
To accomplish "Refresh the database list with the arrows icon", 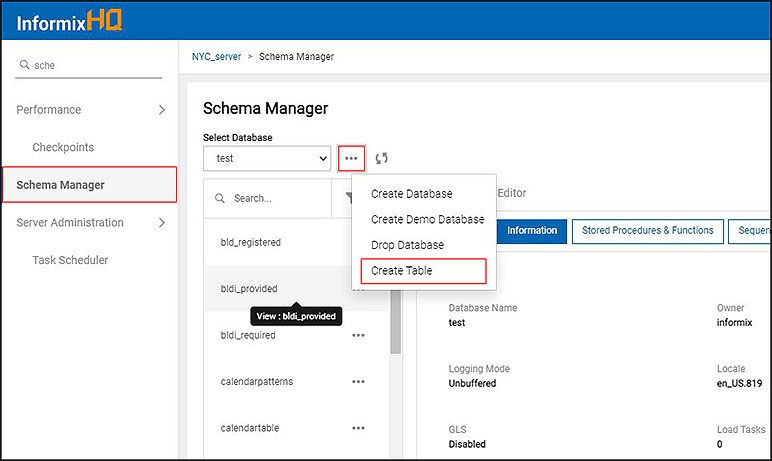I will point(381,158).
